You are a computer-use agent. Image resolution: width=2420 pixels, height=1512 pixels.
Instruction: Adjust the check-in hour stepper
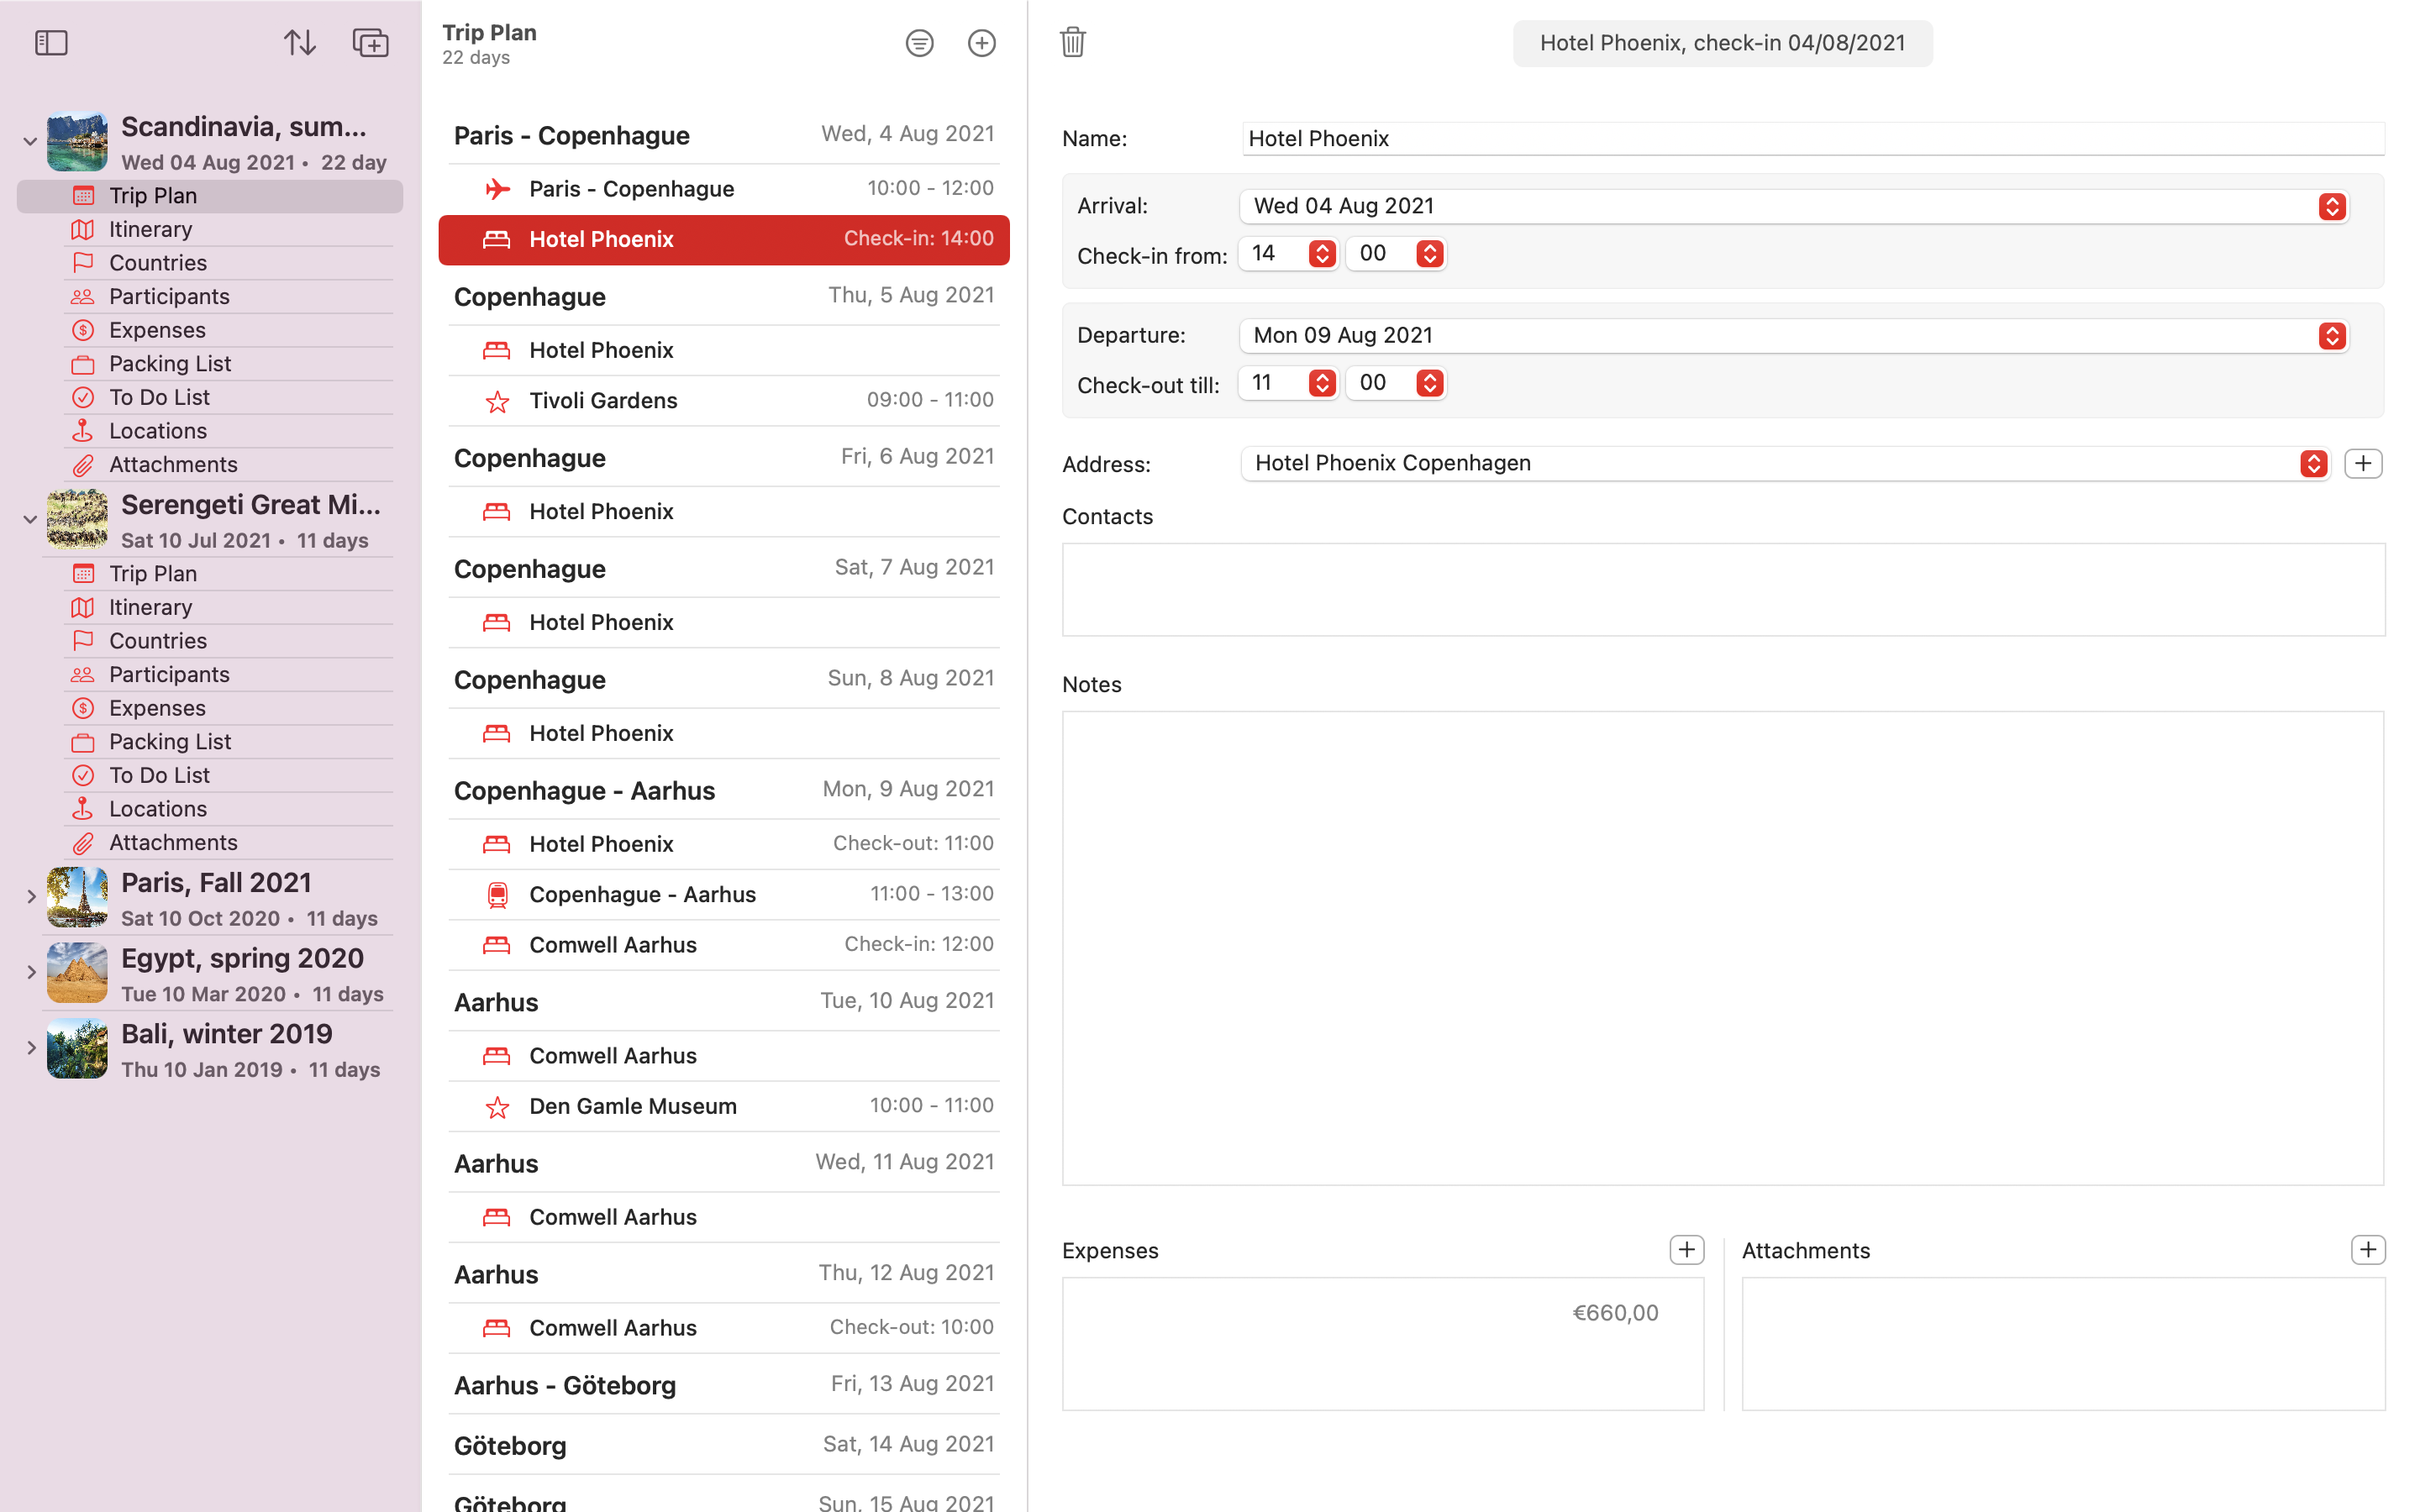pyautogui.click(x=1322, y=254)
